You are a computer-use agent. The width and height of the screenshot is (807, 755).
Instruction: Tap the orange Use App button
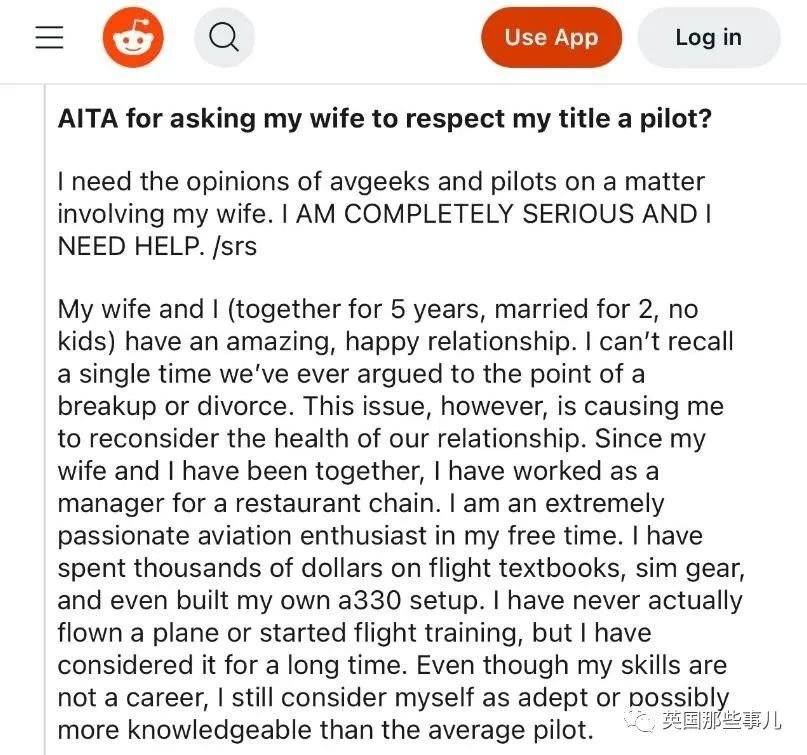[x=551, y=38]
